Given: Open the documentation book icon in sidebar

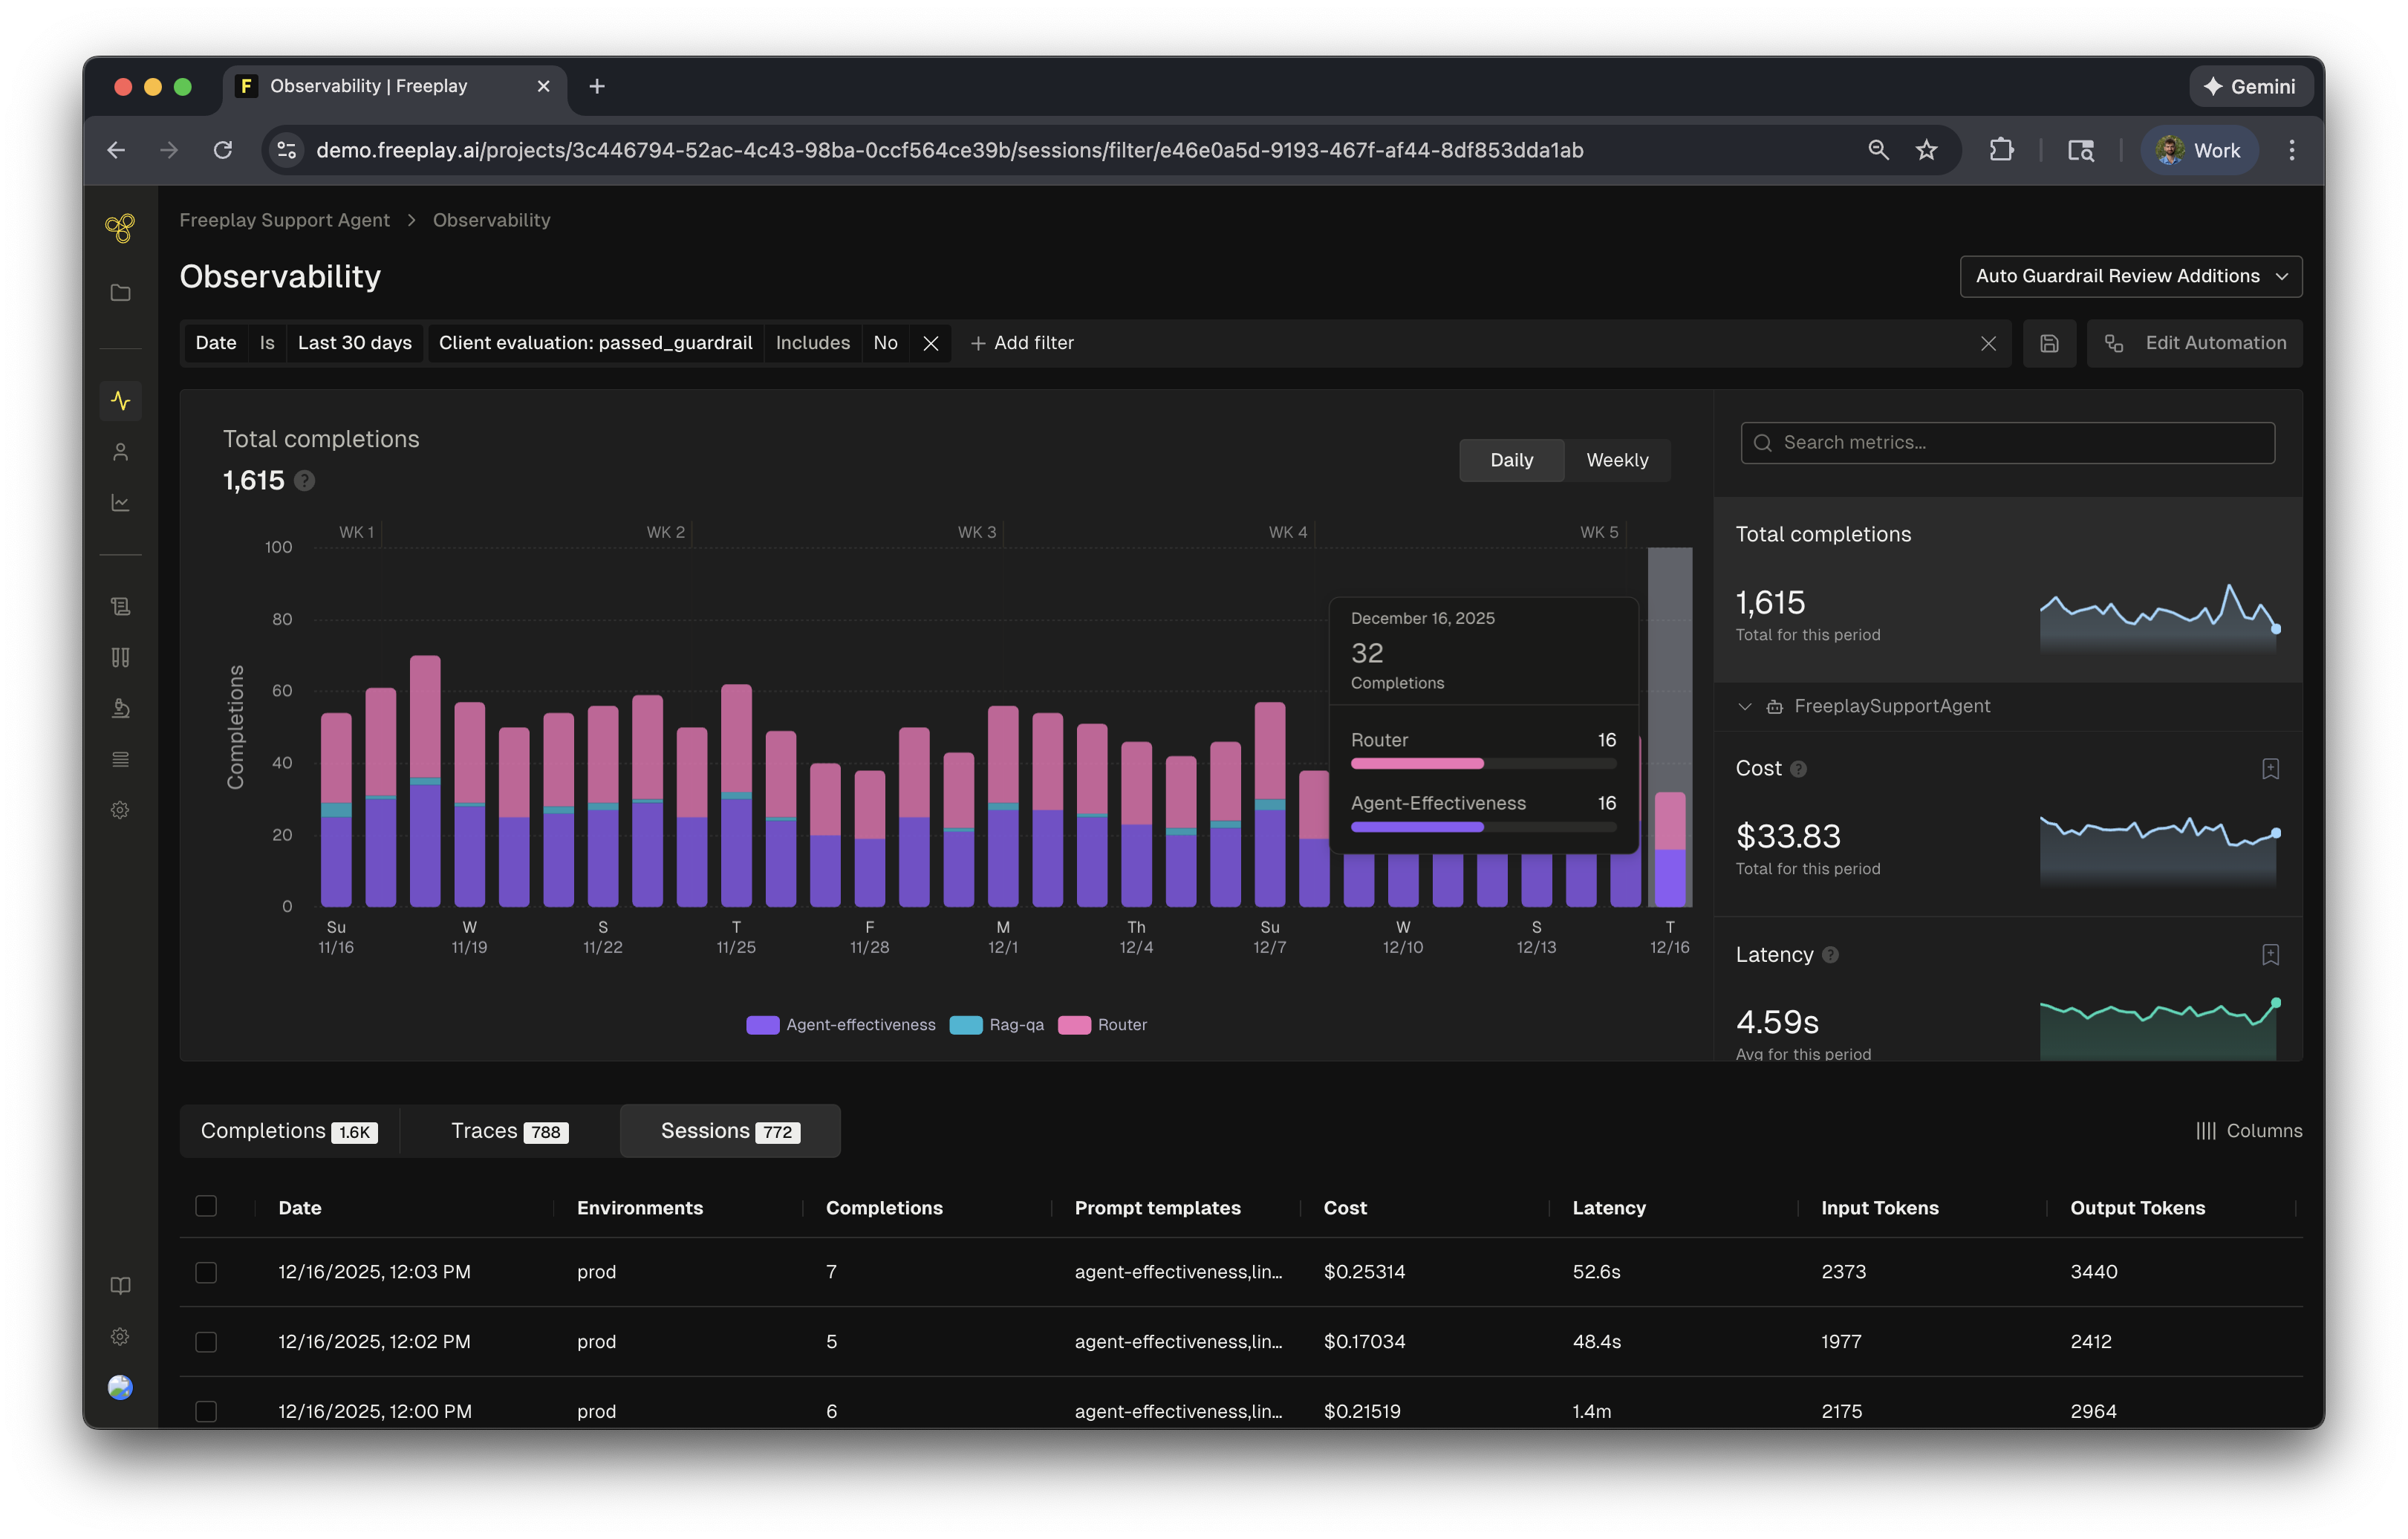Looking at the screenshot, I should point(120,1285).
